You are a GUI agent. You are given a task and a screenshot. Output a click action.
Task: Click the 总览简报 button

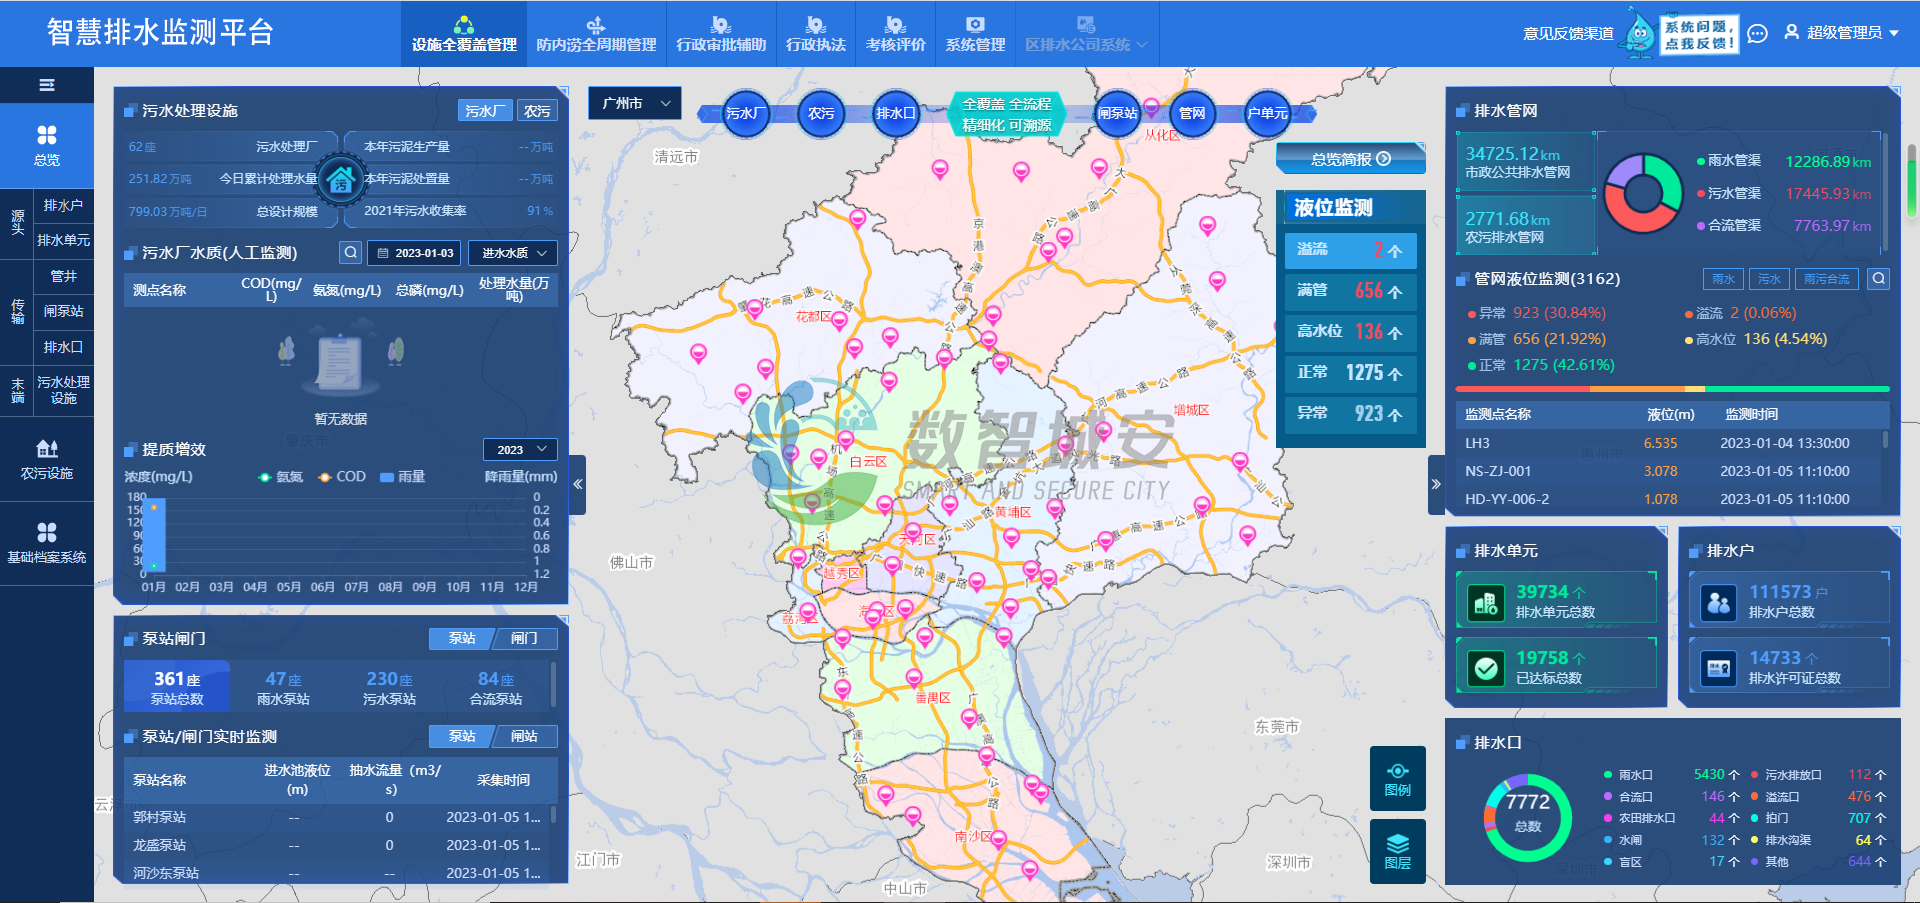pyautogui.click(x=1350, y=159)
